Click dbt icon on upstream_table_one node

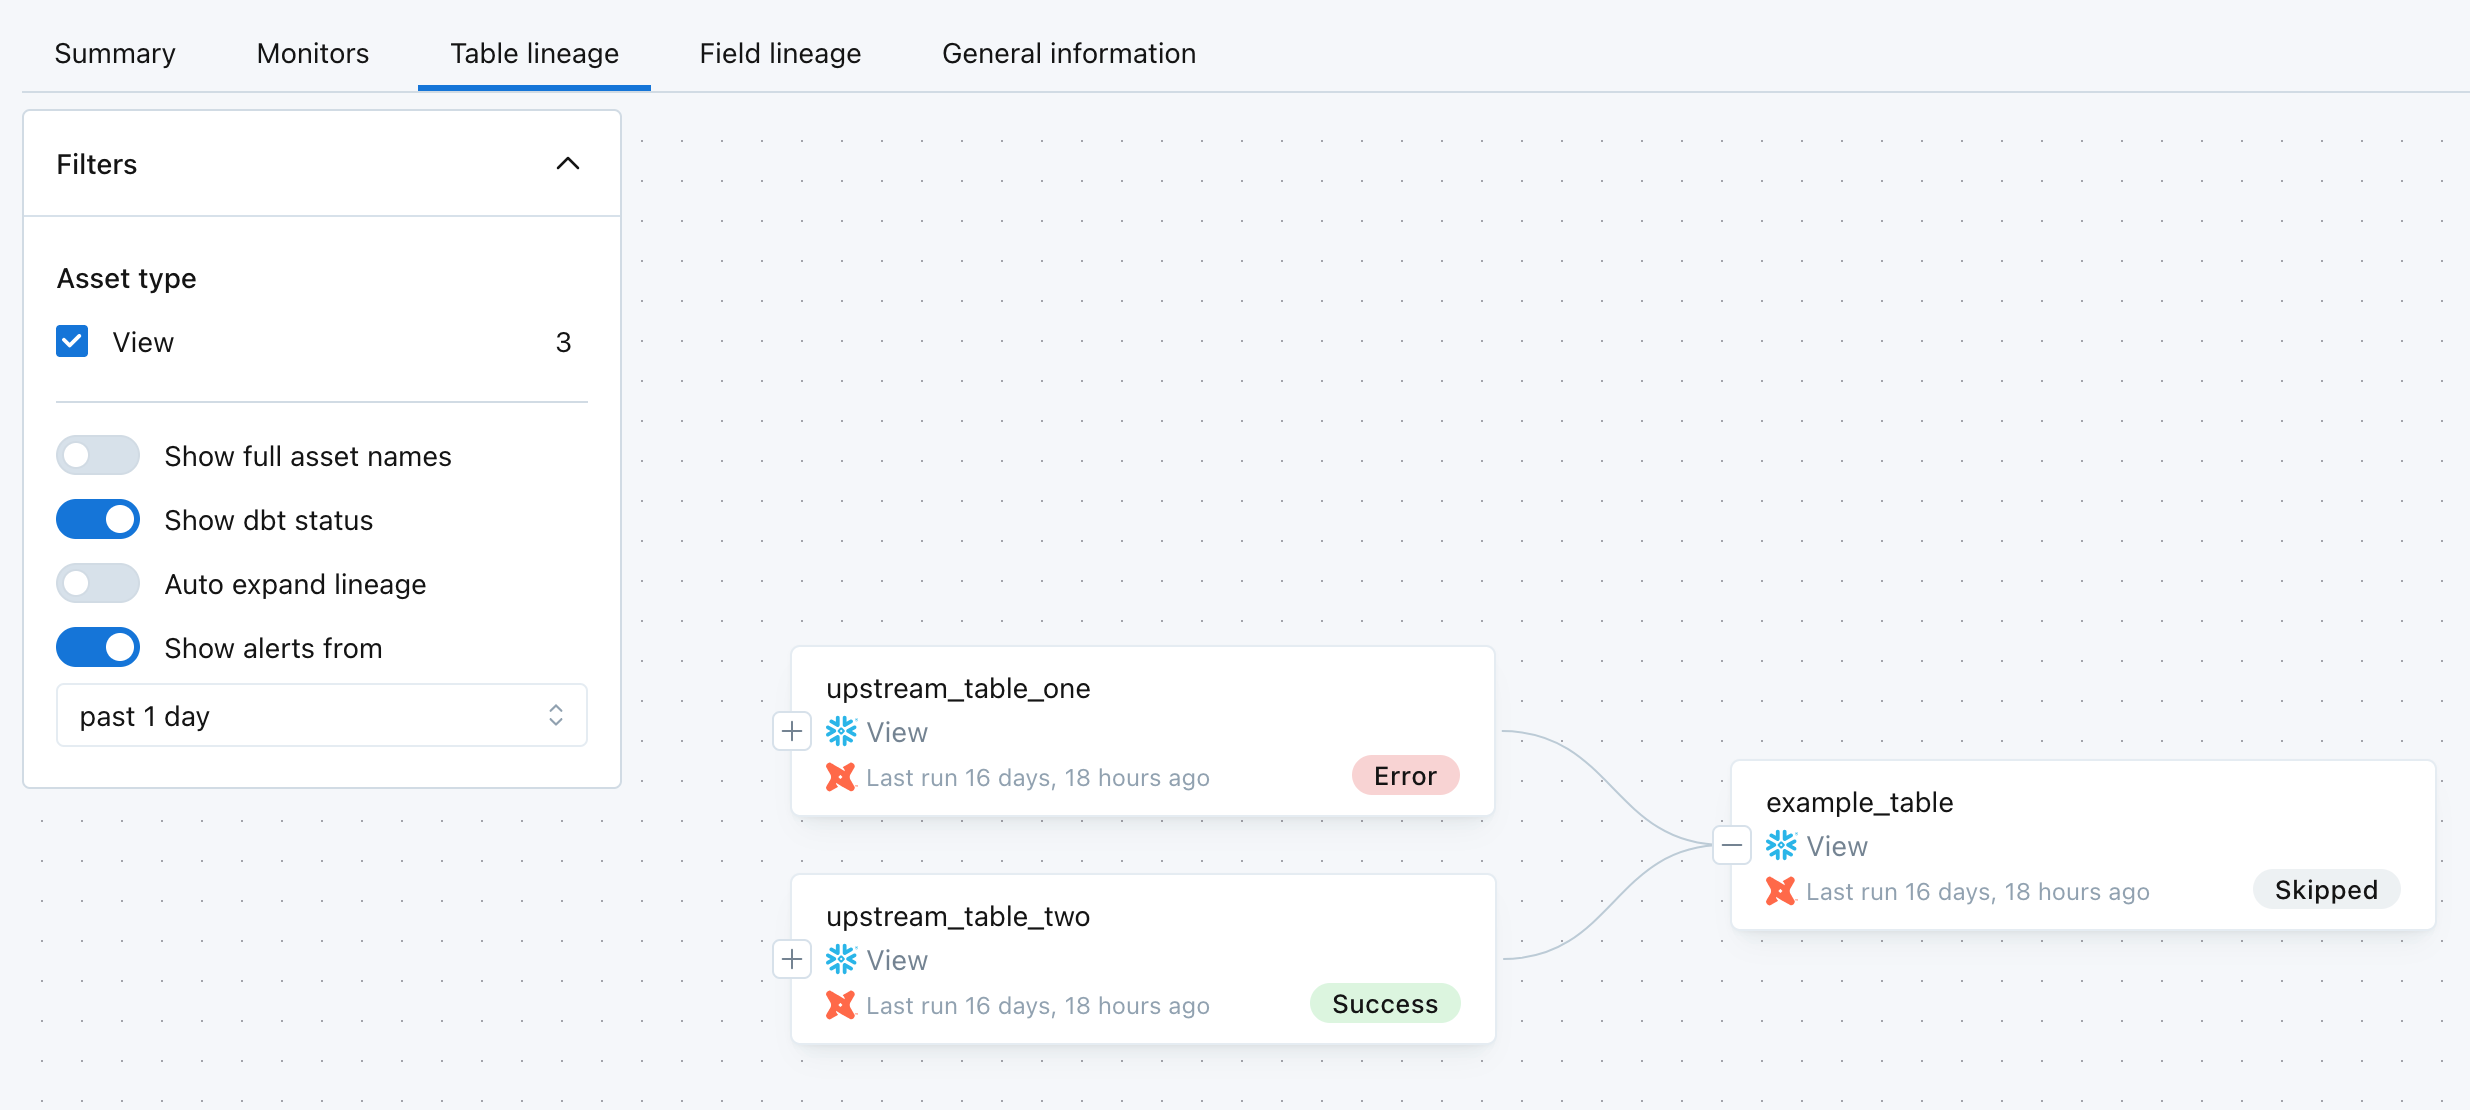pos(841,777)
